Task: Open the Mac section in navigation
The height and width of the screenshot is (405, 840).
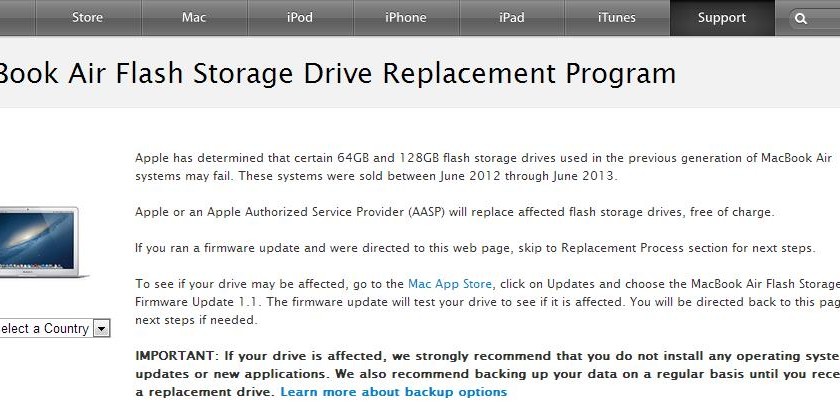Action: (194, 17)
